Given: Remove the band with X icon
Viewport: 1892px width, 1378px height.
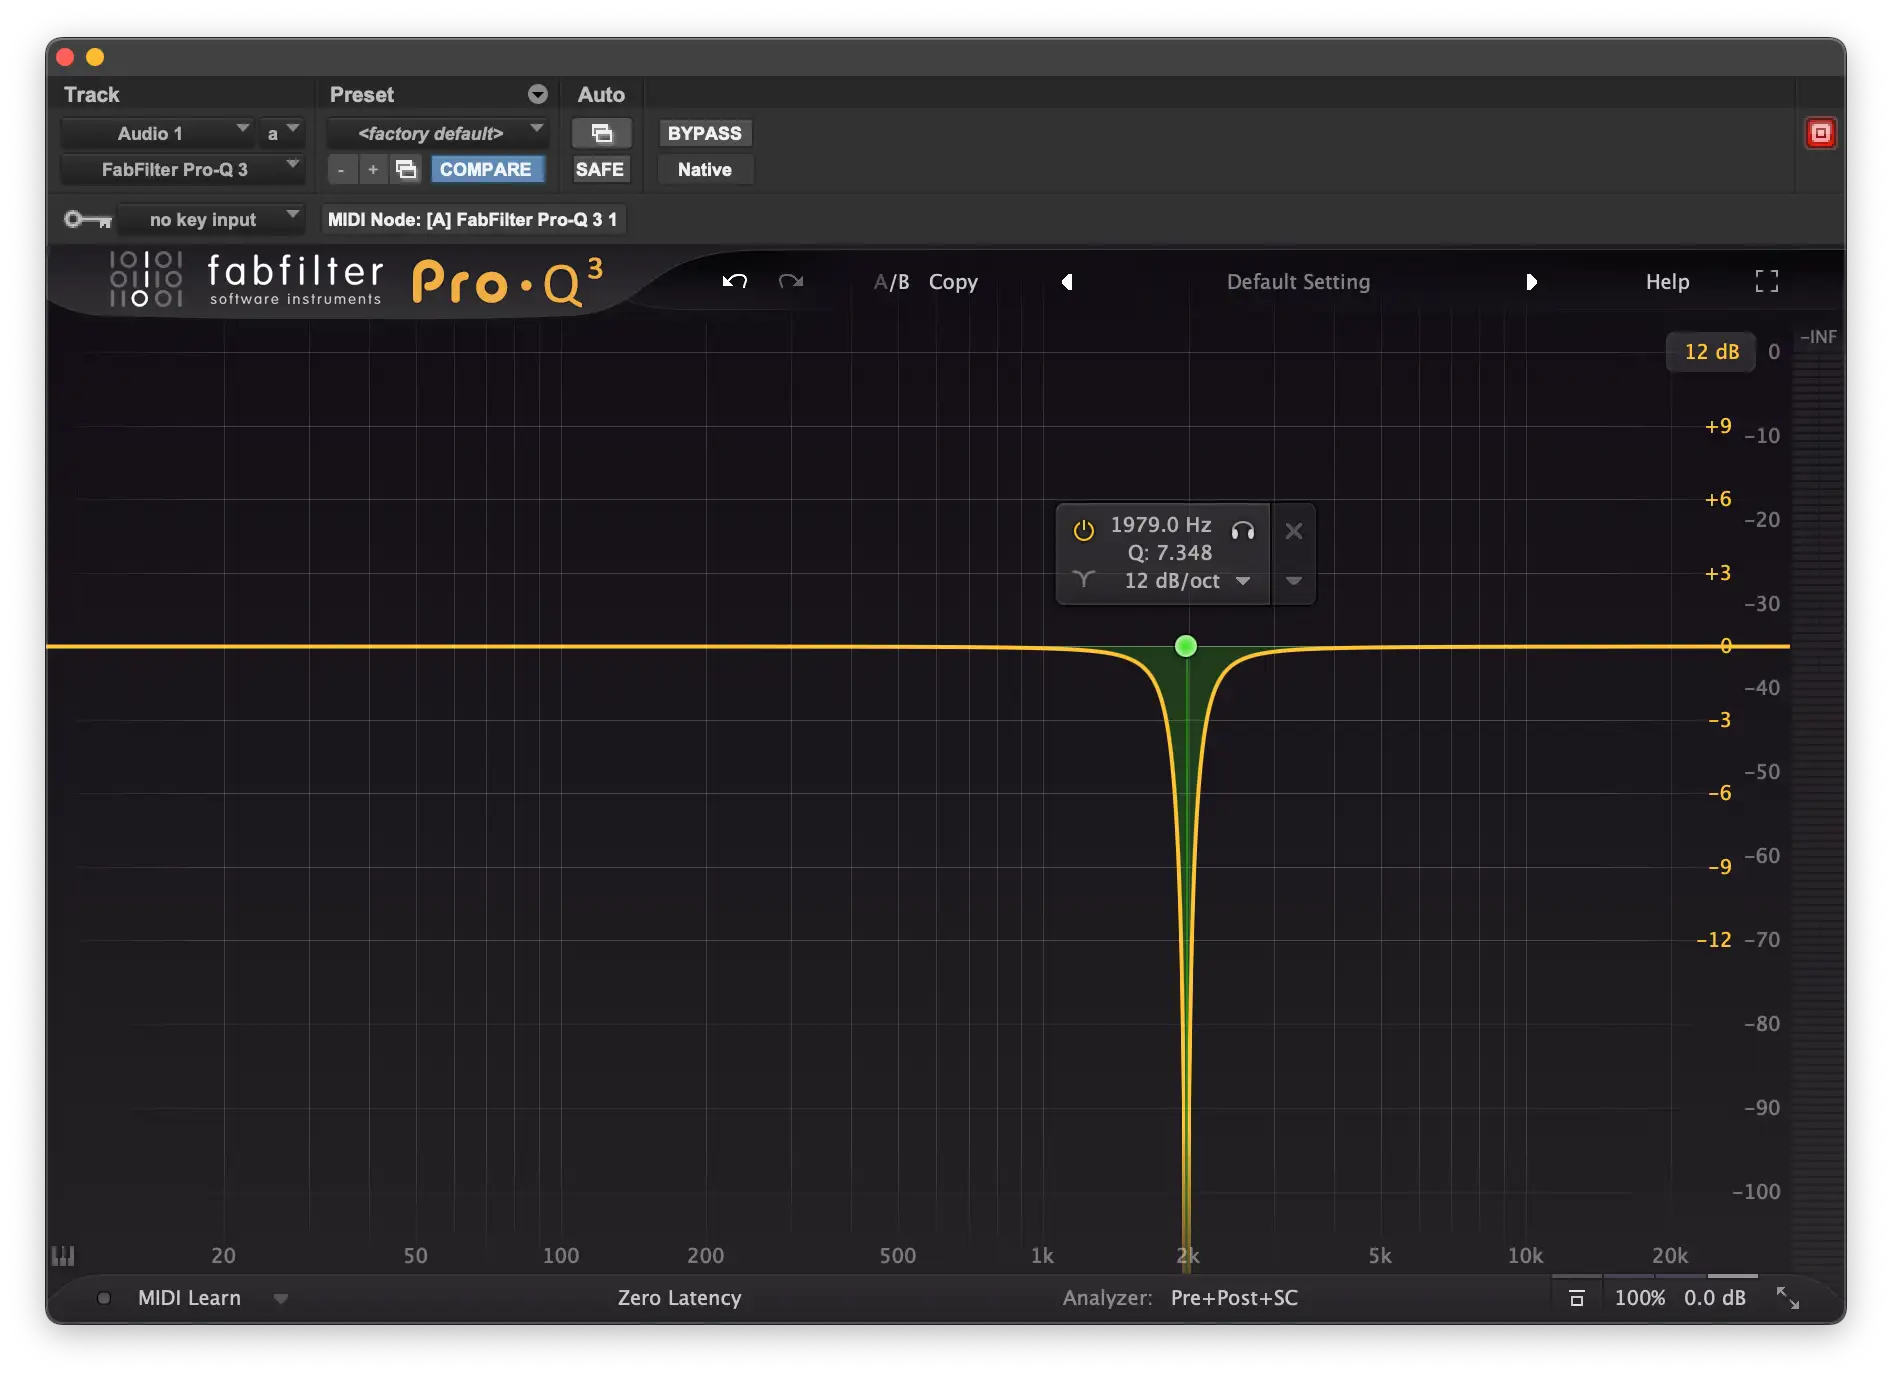Looking at the screenshot, I should 1293,531.
